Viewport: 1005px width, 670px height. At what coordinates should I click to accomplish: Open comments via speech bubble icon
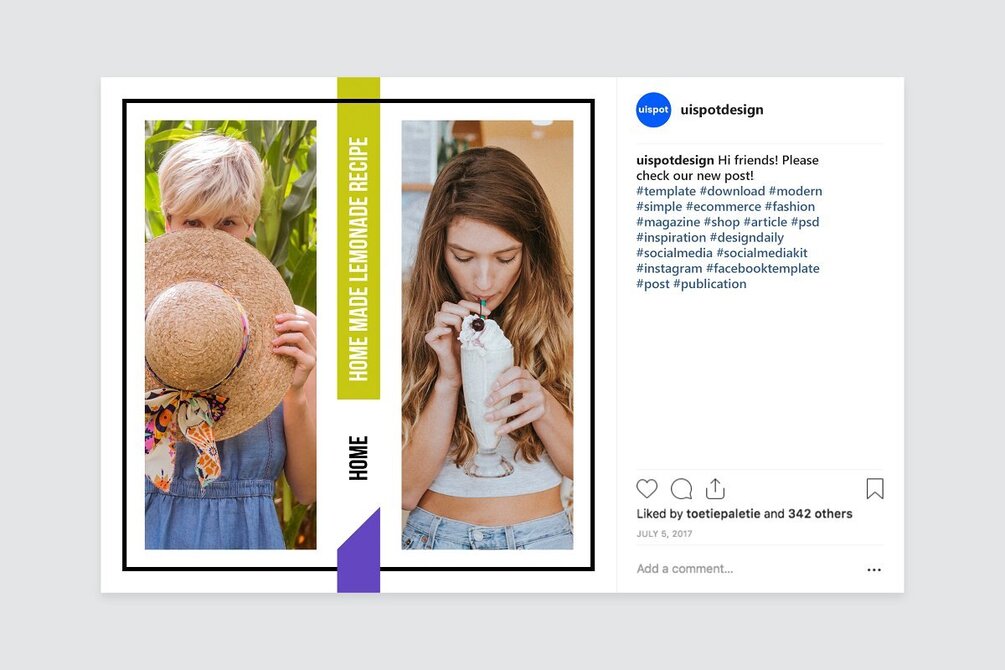[681, 489]
